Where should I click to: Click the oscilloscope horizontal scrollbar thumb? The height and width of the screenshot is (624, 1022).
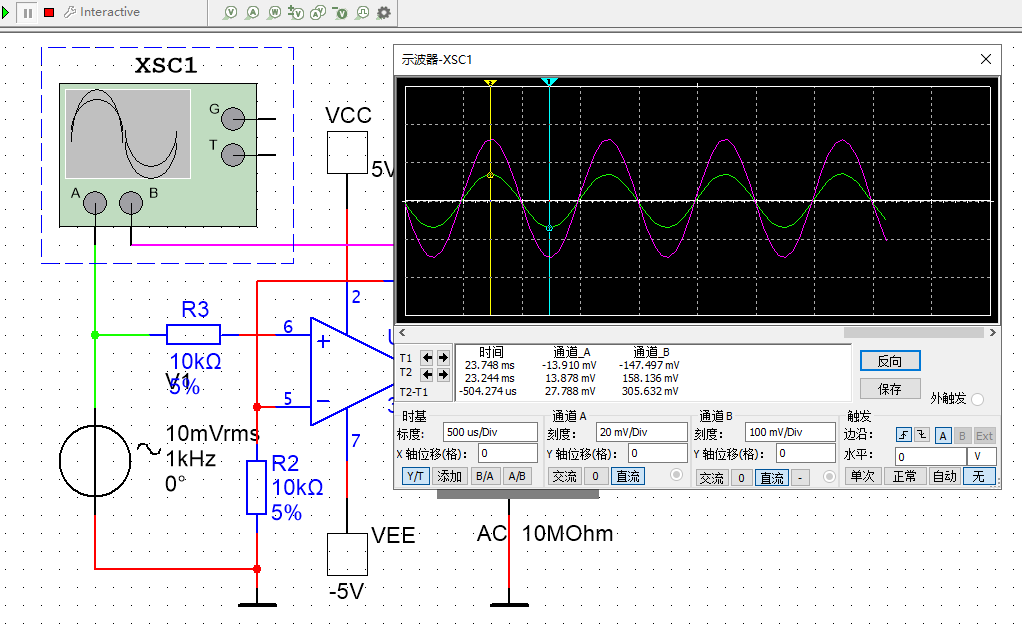(913, 333)
